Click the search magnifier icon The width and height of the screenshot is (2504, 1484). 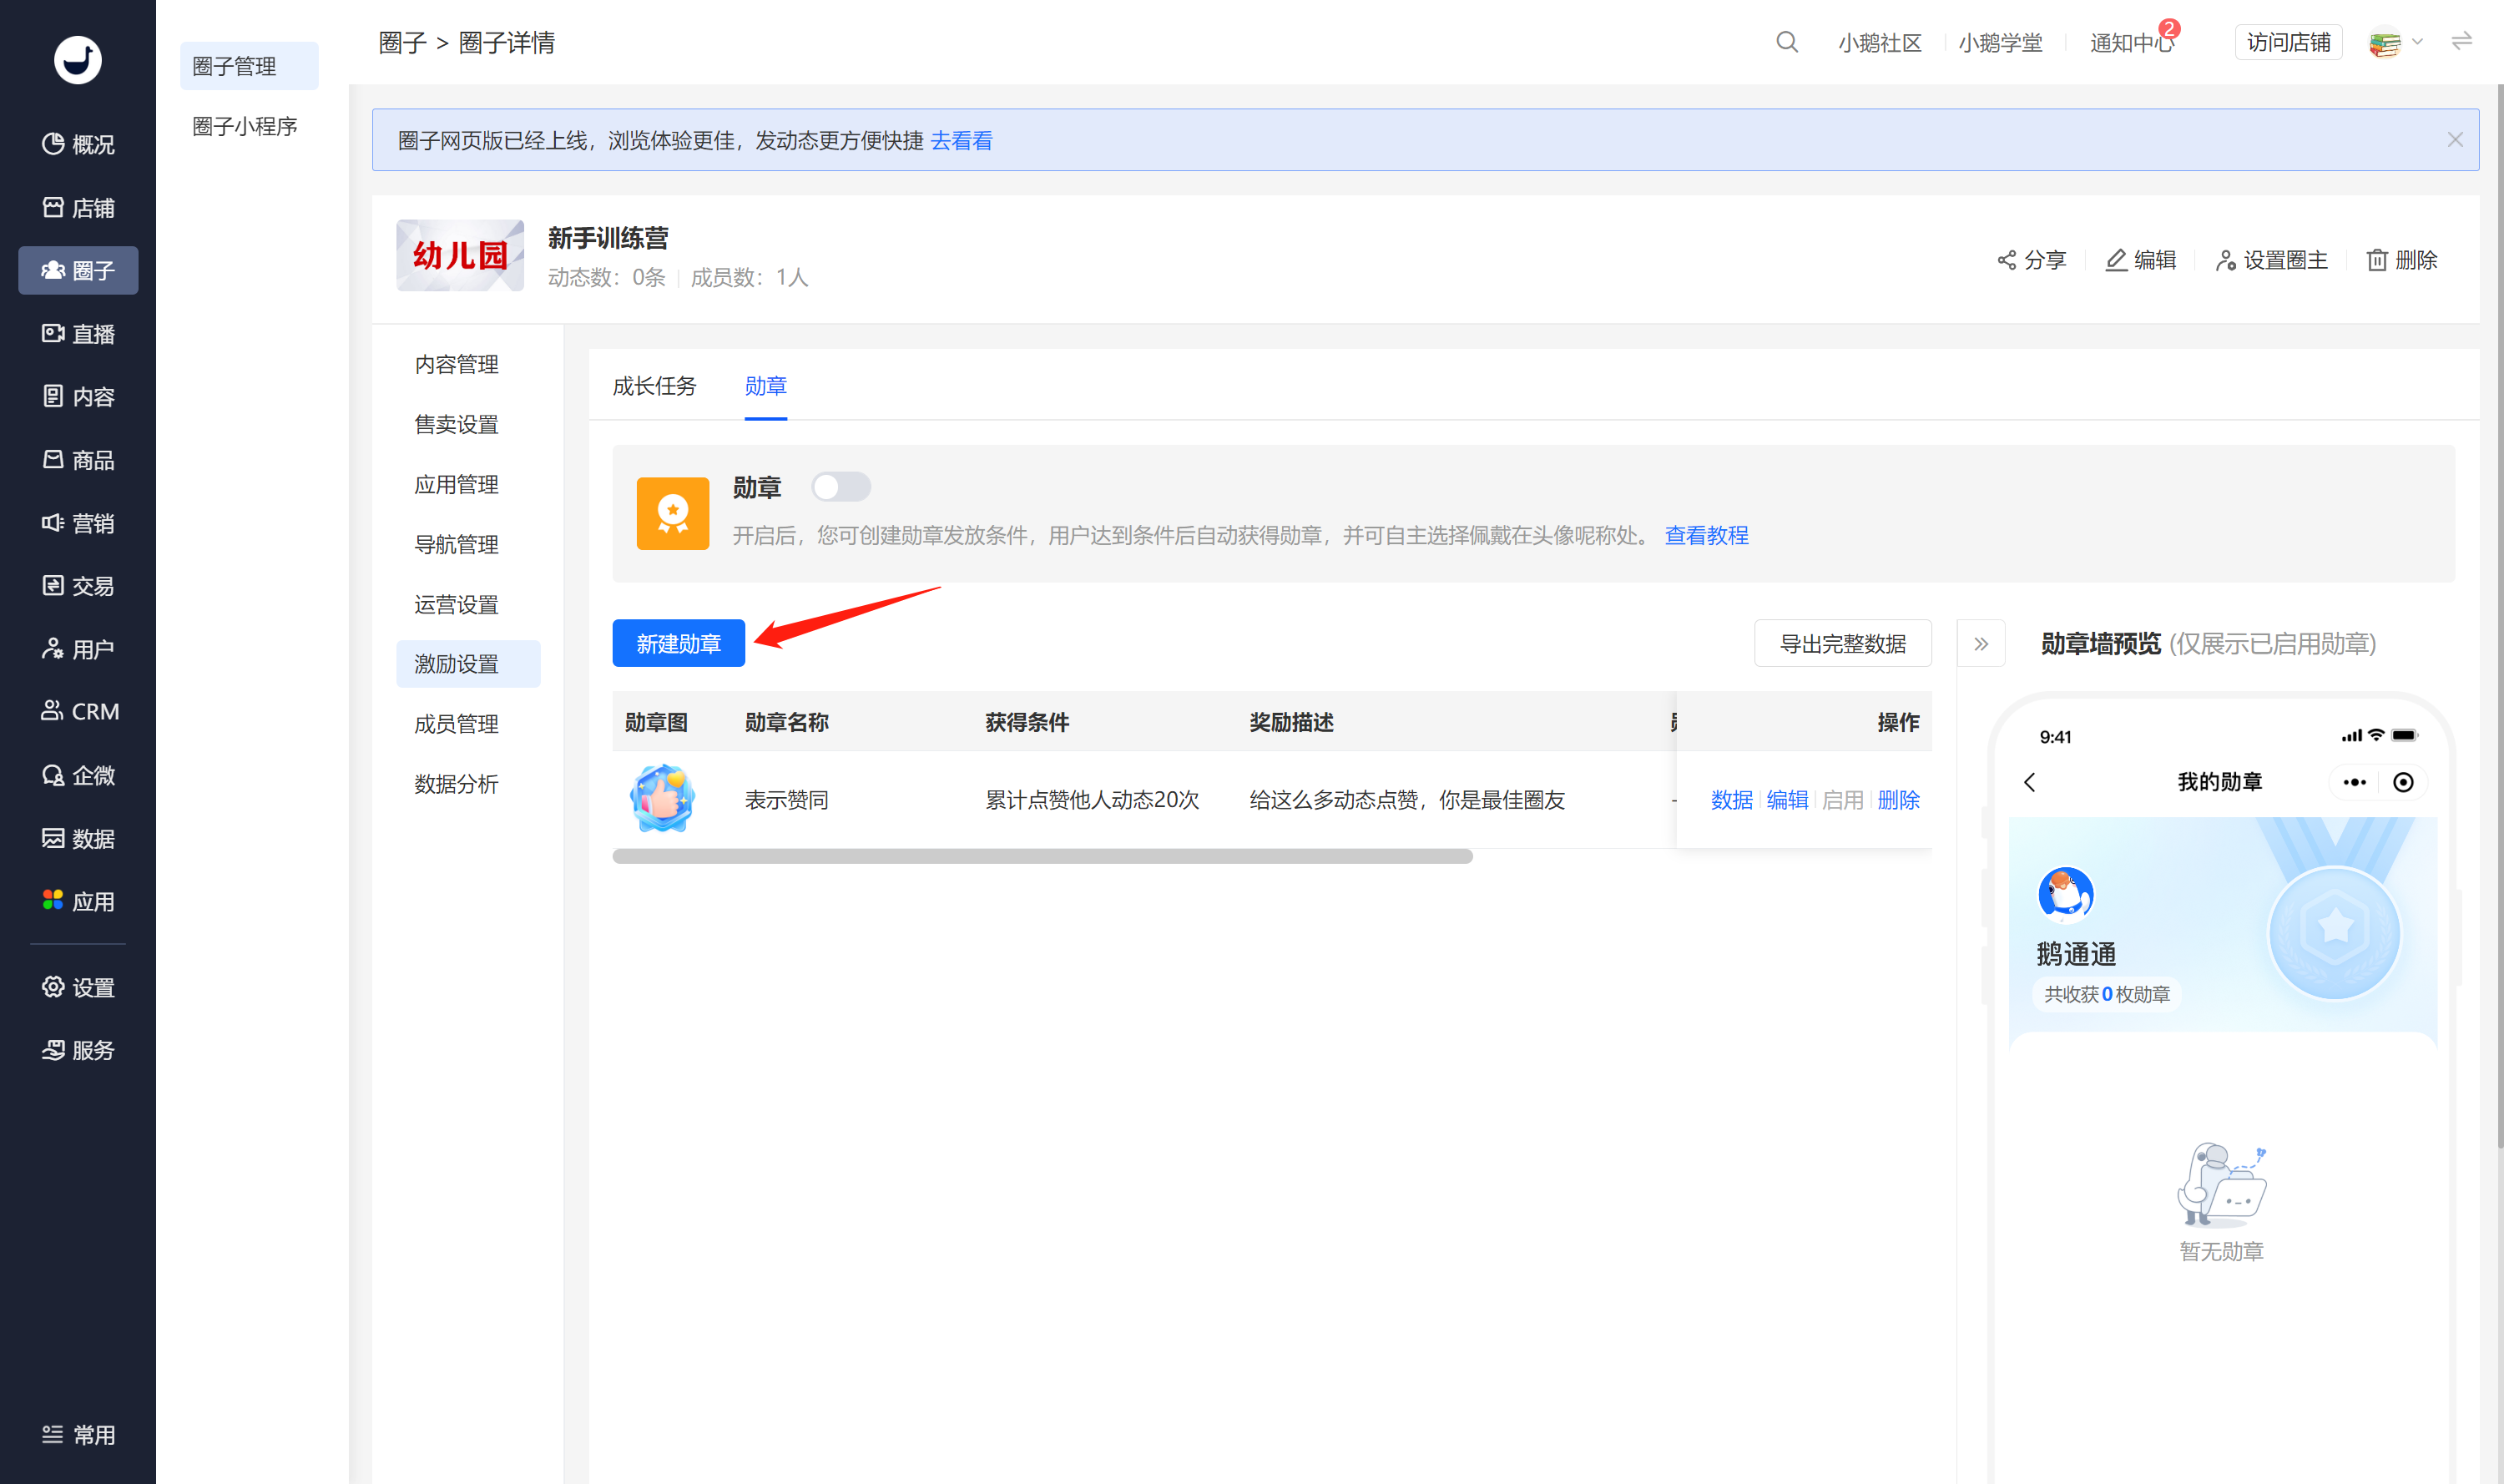click(x=1786, y=42)
